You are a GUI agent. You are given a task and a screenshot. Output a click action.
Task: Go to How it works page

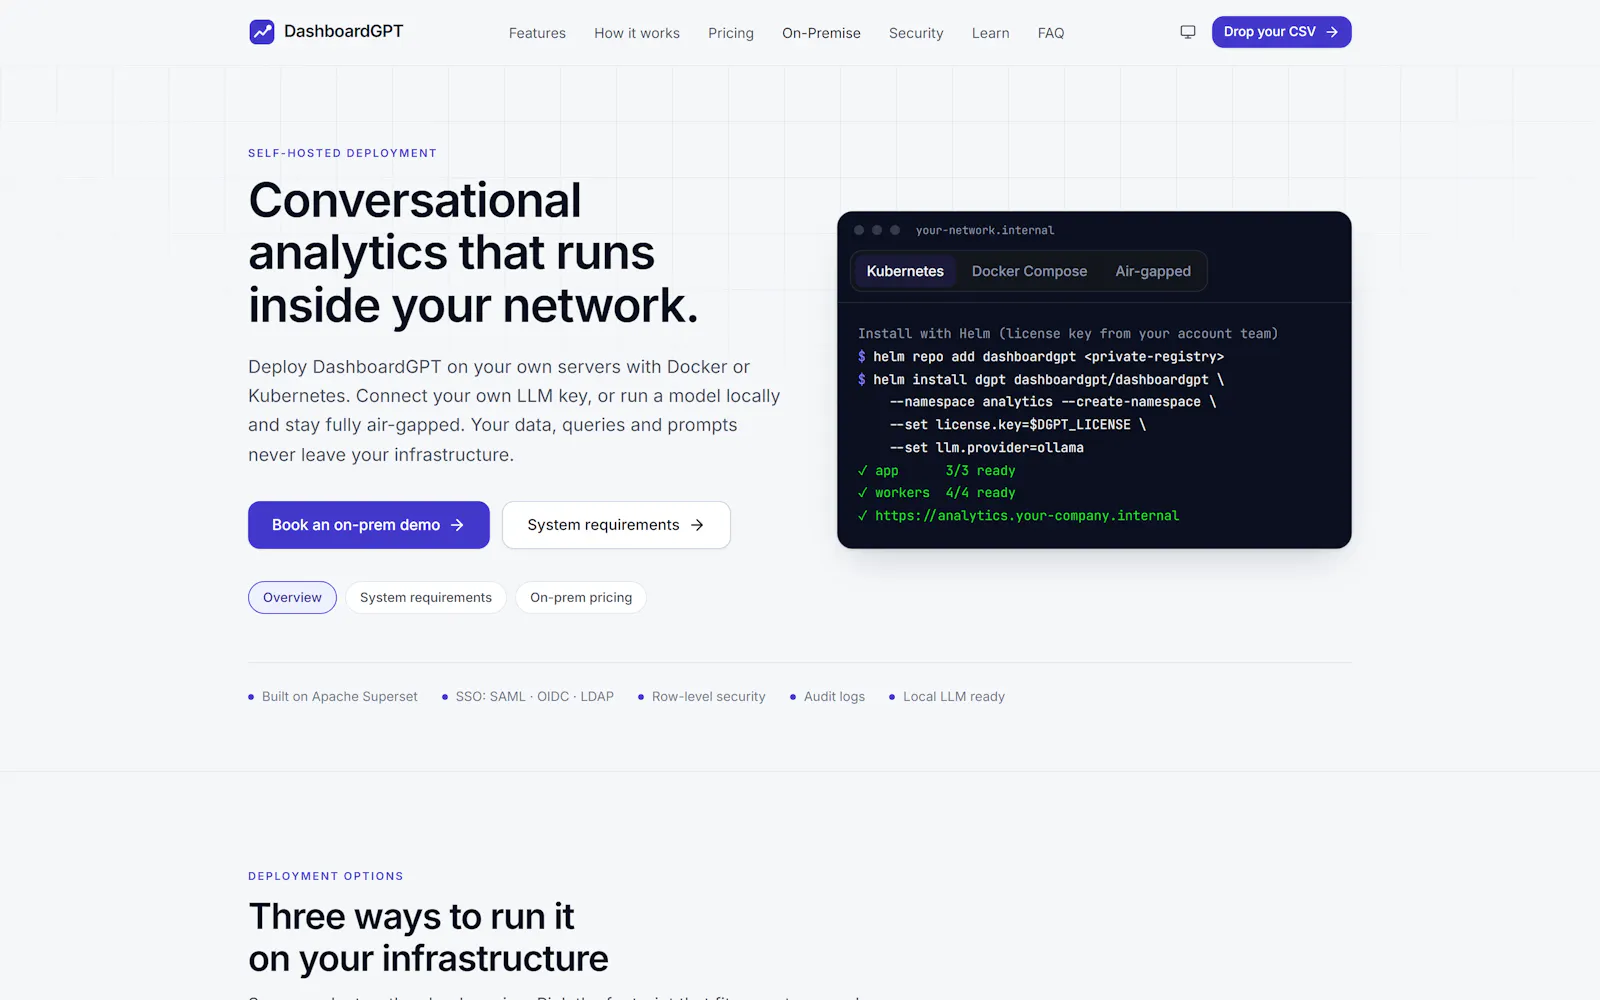(x=637, y=33)
